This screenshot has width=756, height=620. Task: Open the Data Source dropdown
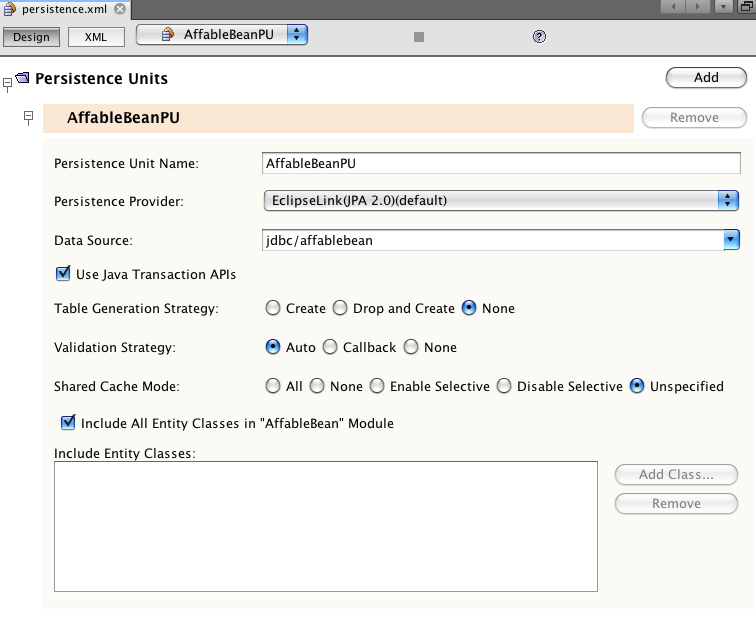click(731, 239)
